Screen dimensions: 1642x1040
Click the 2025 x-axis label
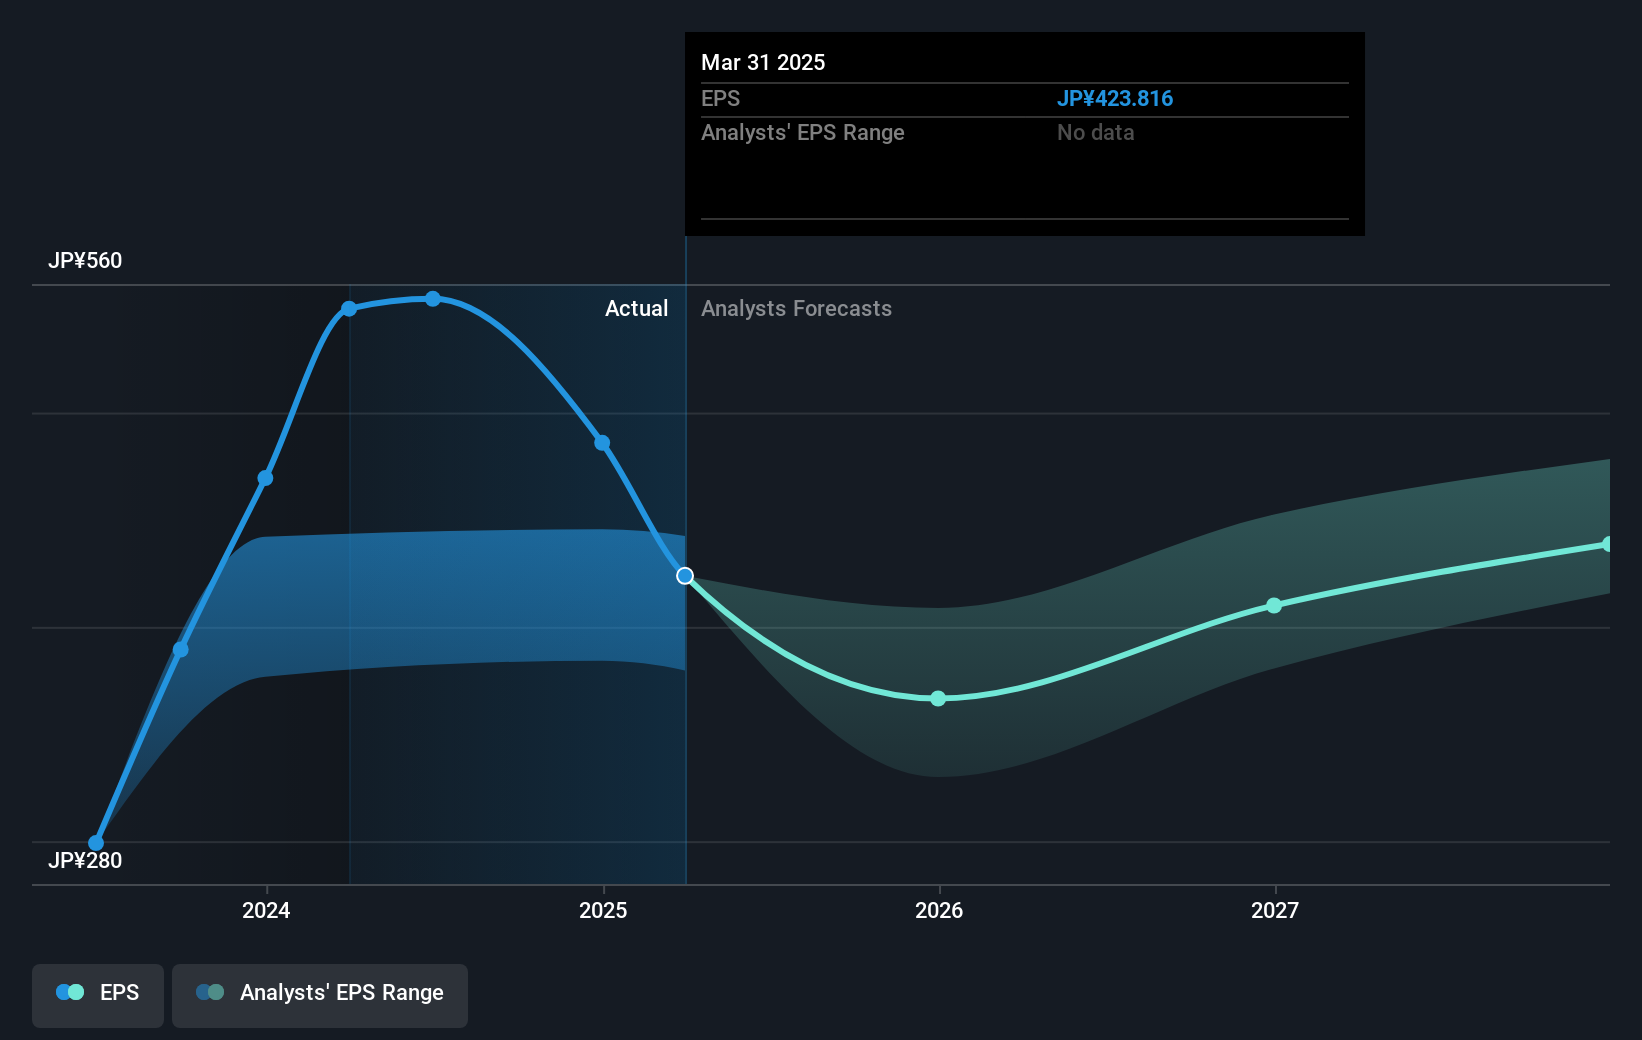click(603, 910)
